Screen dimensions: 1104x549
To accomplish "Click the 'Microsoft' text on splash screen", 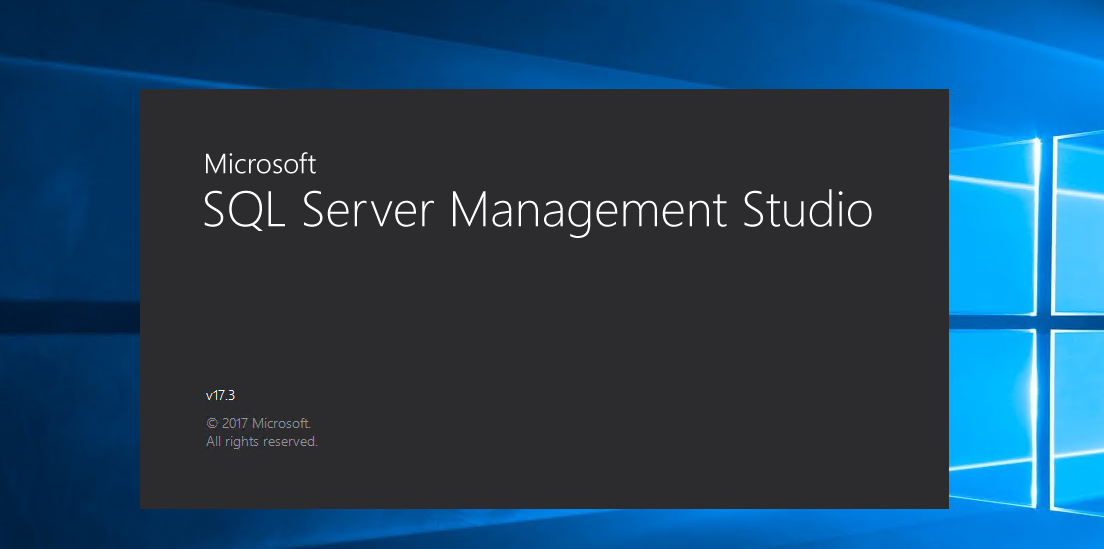I will (260, 164).
